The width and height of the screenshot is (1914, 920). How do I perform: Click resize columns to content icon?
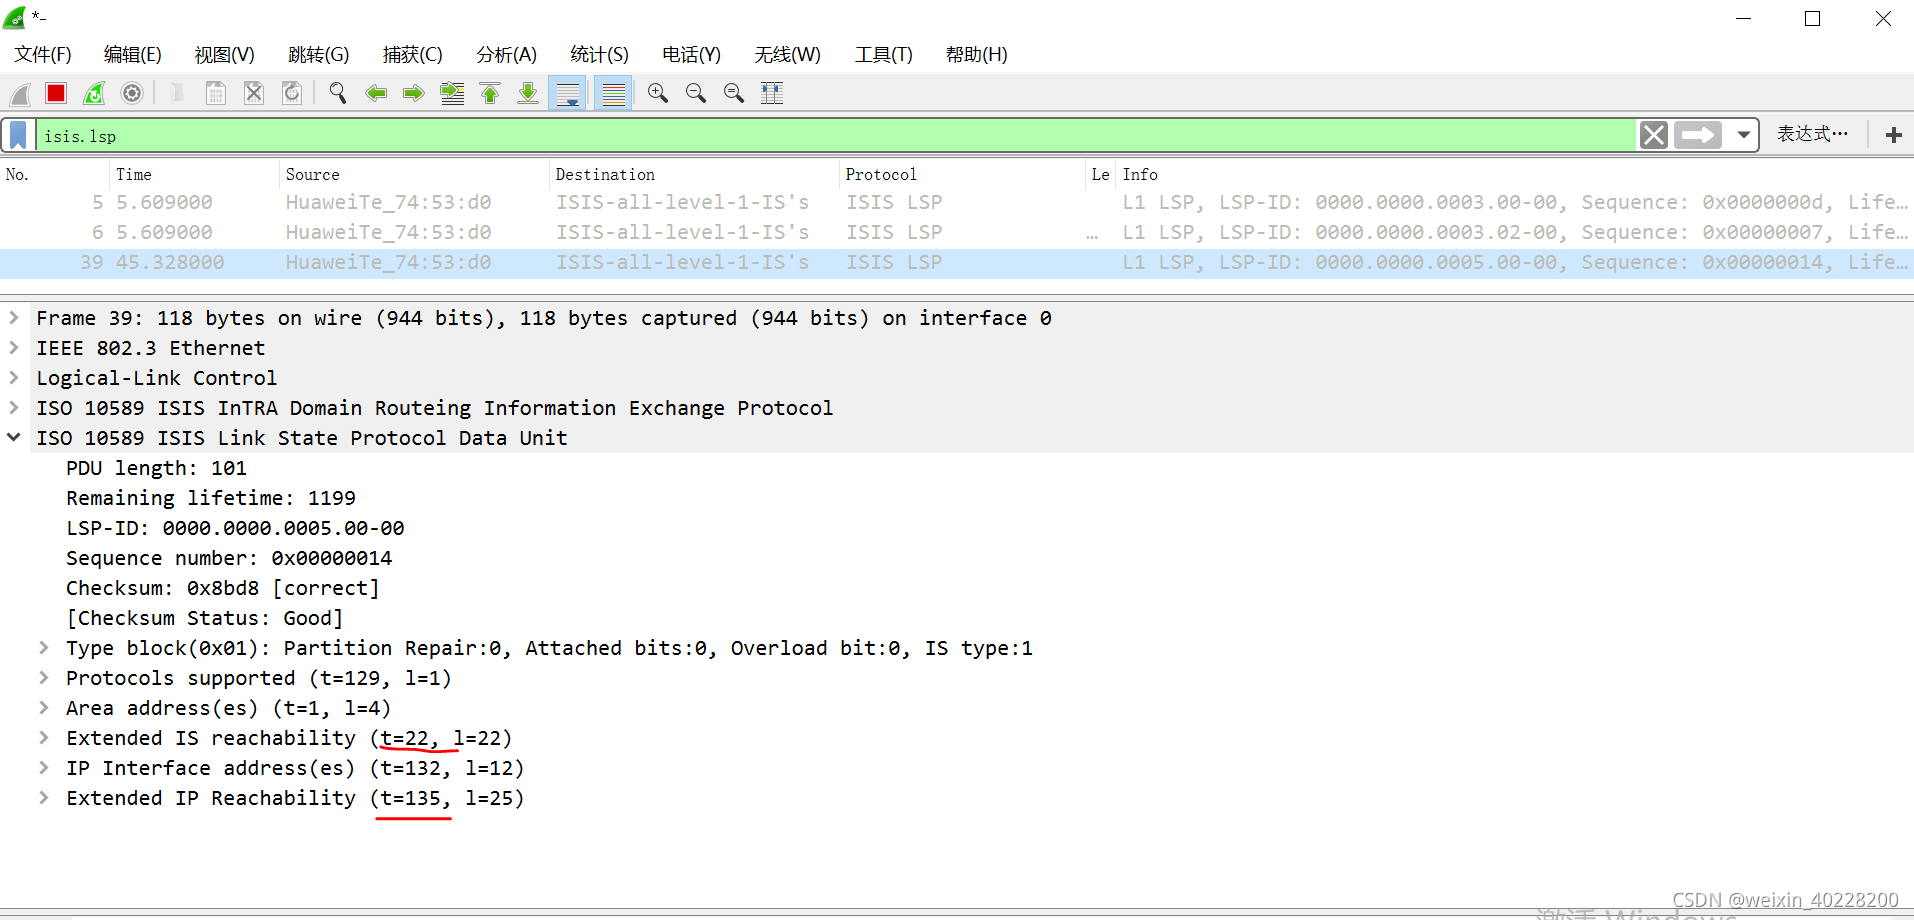772,94
